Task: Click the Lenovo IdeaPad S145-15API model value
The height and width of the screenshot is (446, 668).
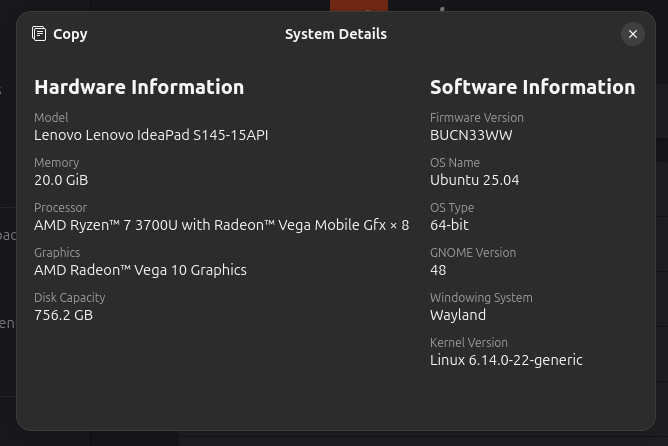Action: (151, 135)
